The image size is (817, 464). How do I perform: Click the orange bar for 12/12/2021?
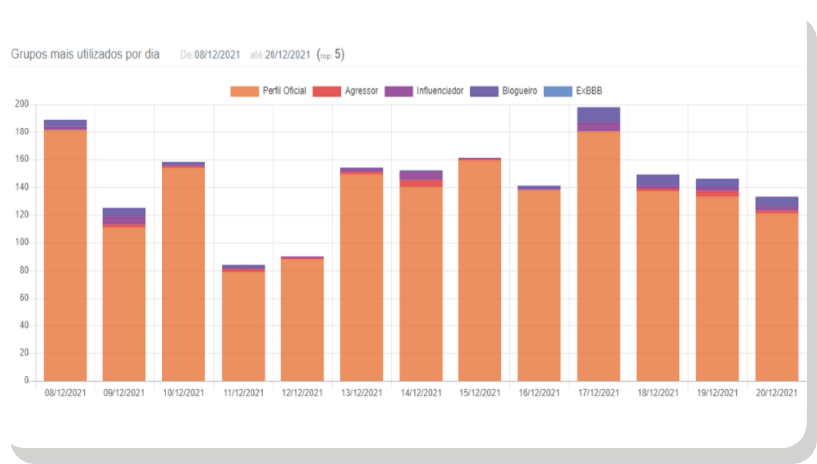coord(302,320)
